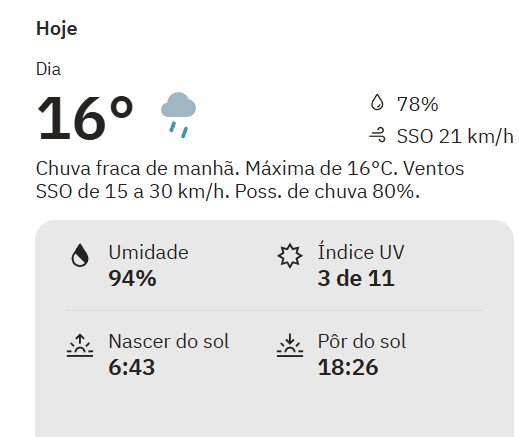Click the UV index sun icon

point(290,256)
